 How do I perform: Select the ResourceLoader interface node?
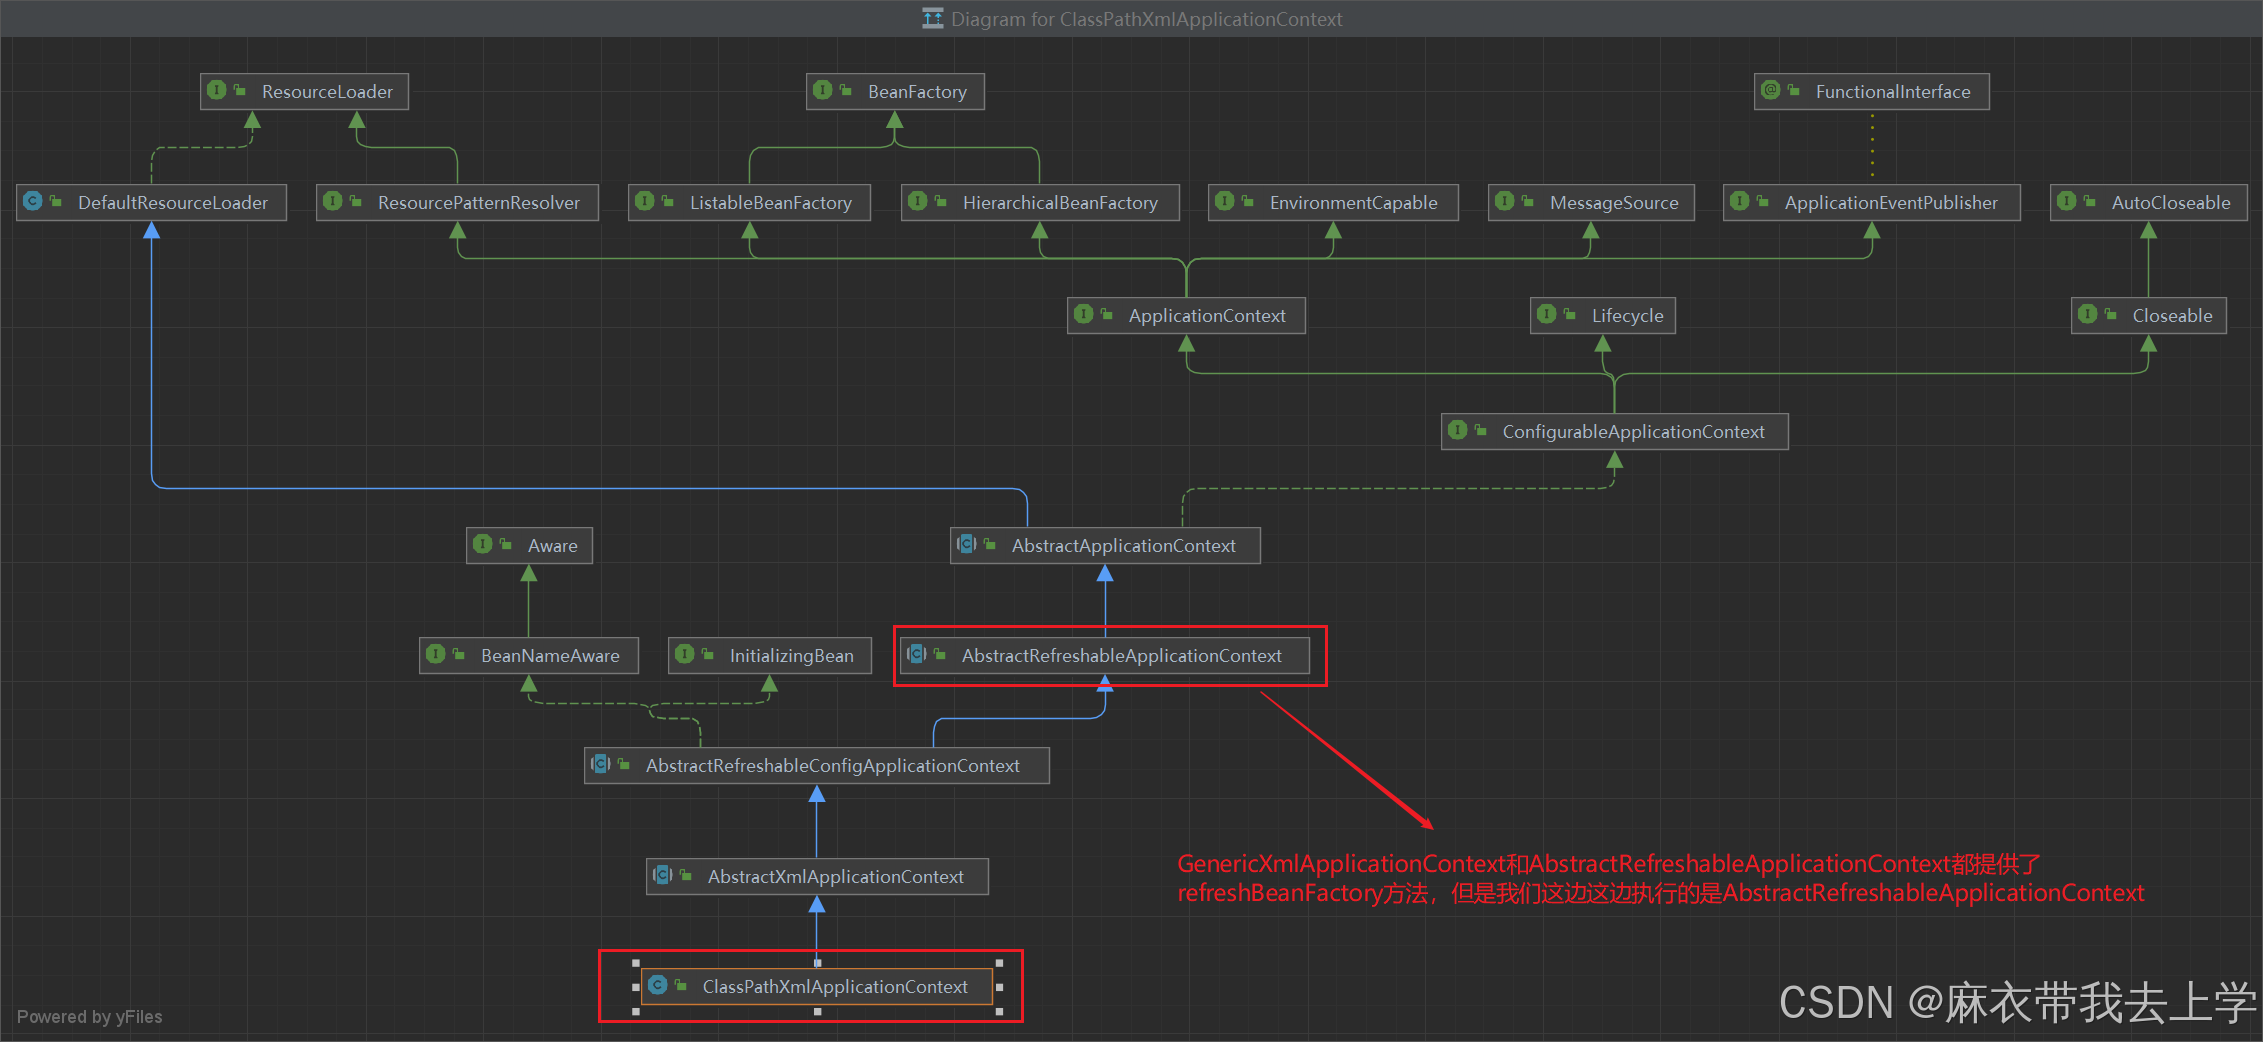304,91
